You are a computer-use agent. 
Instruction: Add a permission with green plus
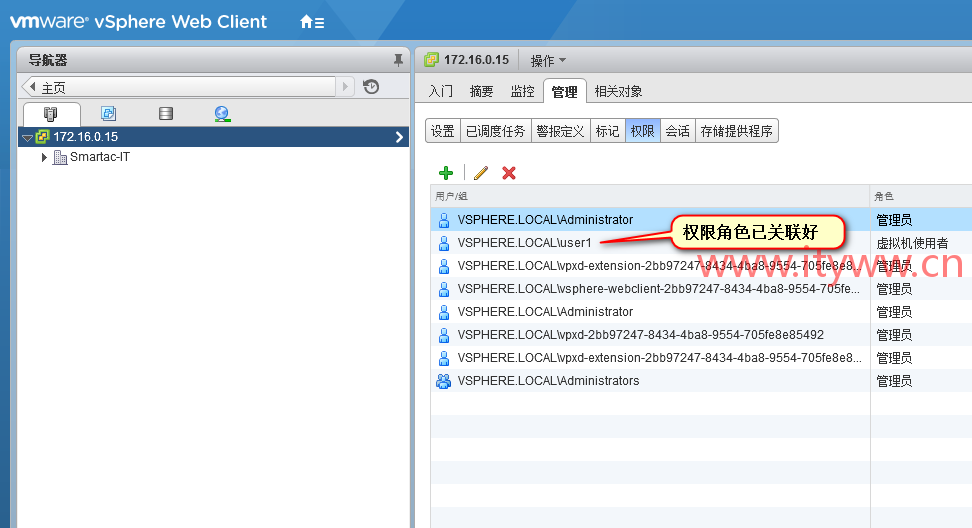[446, 173]
